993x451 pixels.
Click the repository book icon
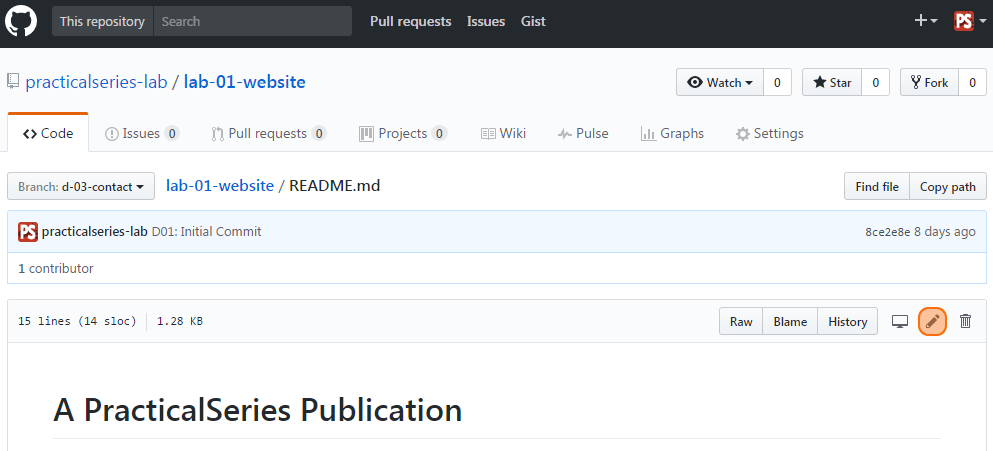(x=13, y=82)
